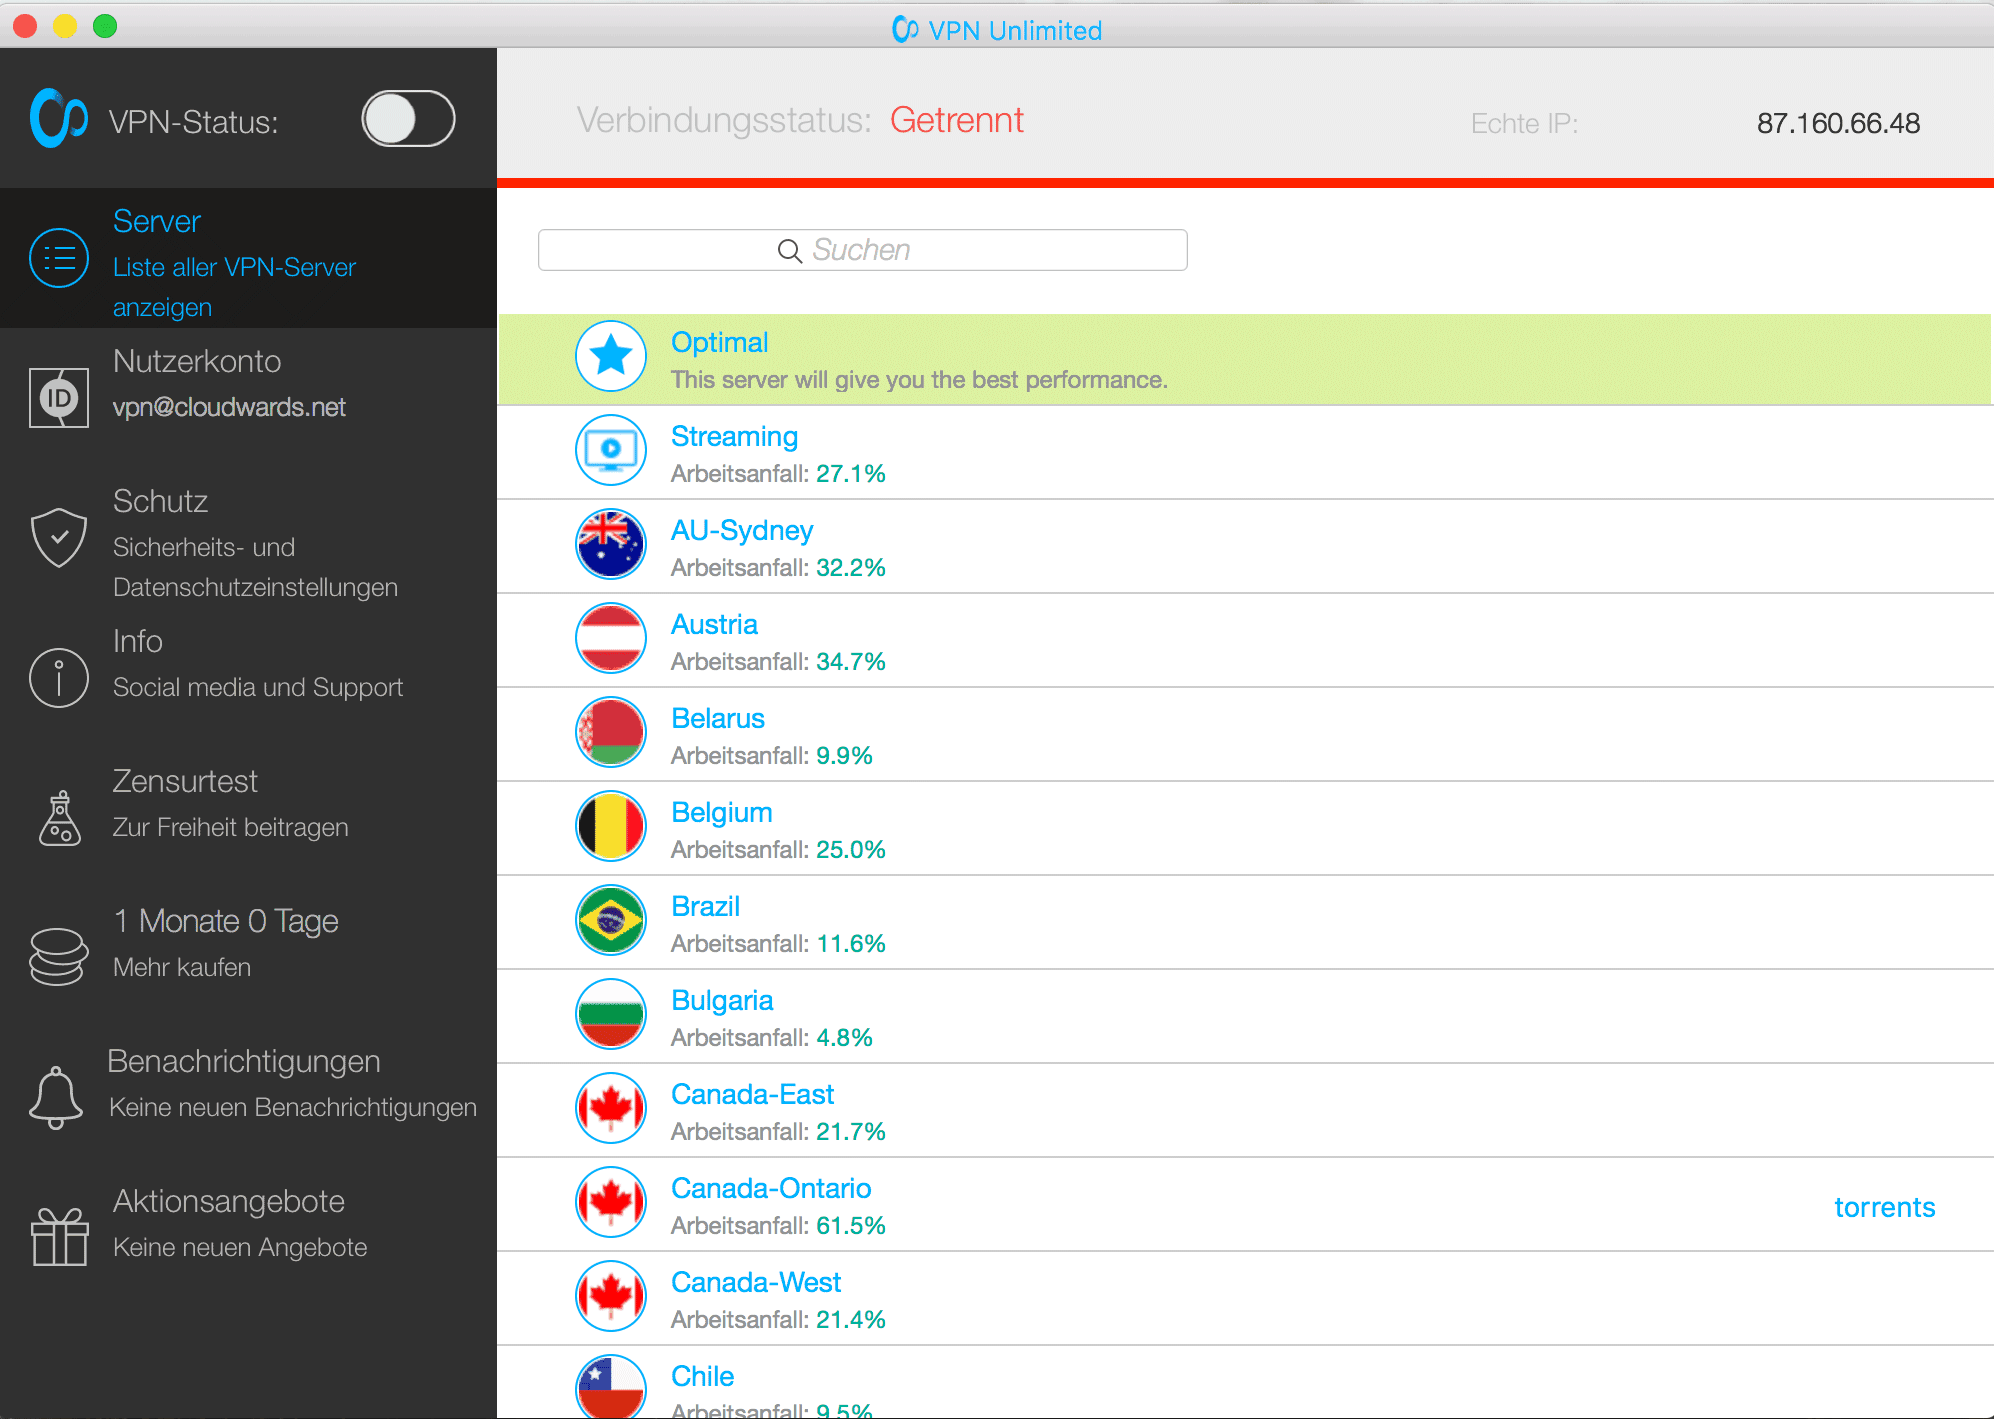Select Canada-Ontario server name

click(771, 1188)
